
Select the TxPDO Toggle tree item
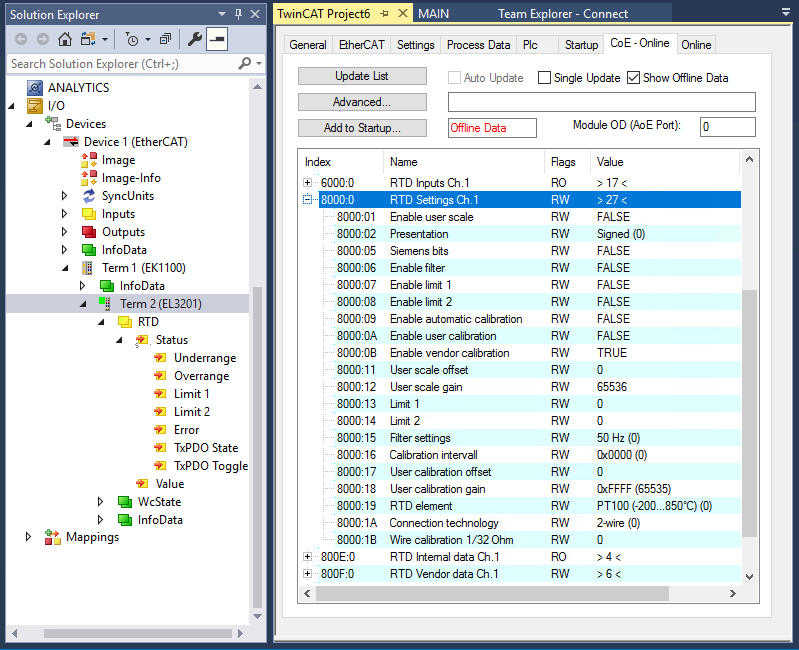tap(201, 466)
